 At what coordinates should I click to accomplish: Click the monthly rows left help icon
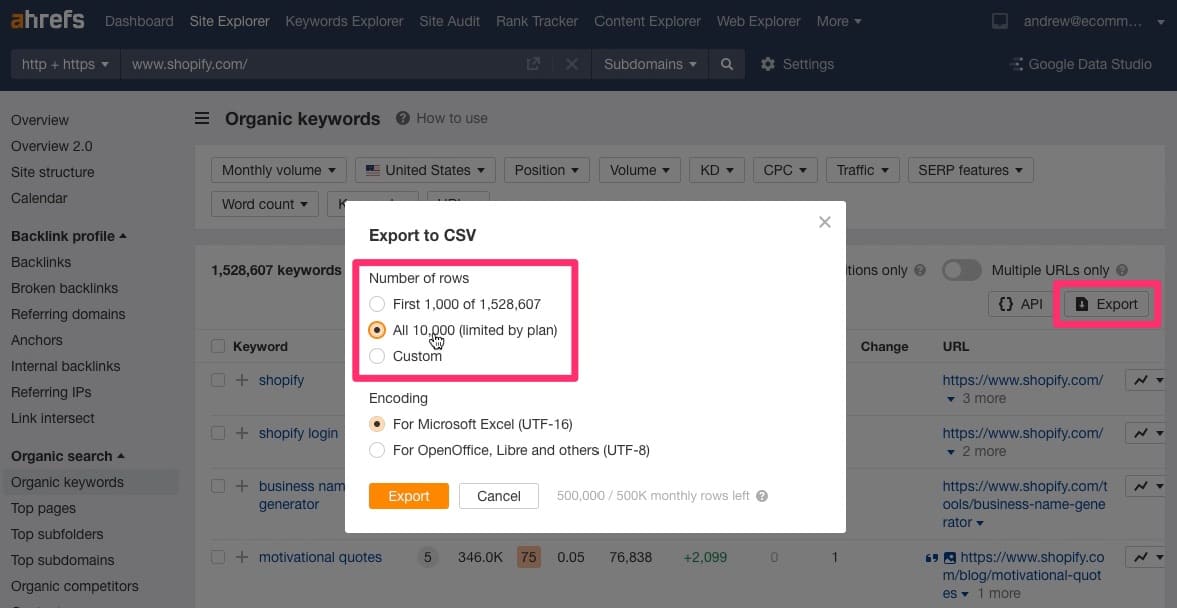point(762,496)
